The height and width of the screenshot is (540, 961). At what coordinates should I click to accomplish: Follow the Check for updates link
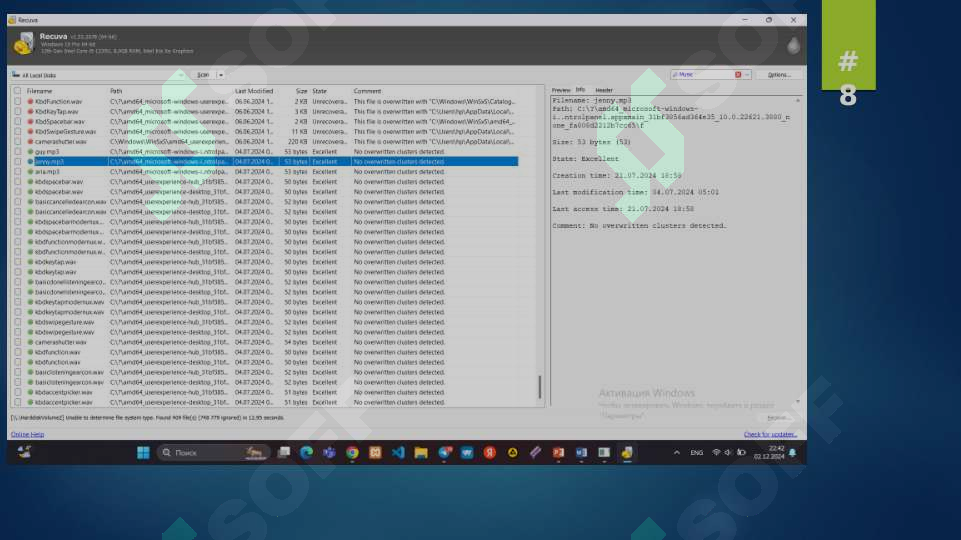pos(770,435)
